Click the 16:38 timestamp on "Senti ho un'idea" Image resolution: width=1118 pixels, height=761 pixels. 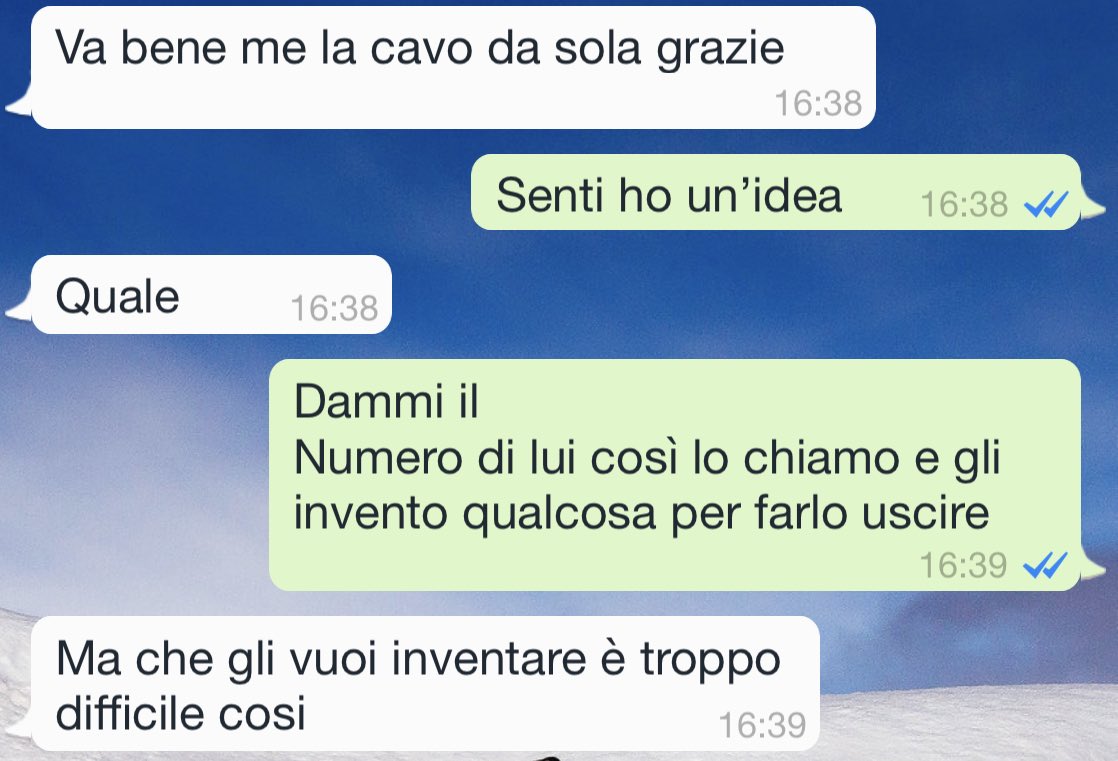pyautogui.click(x=963, y=205)
